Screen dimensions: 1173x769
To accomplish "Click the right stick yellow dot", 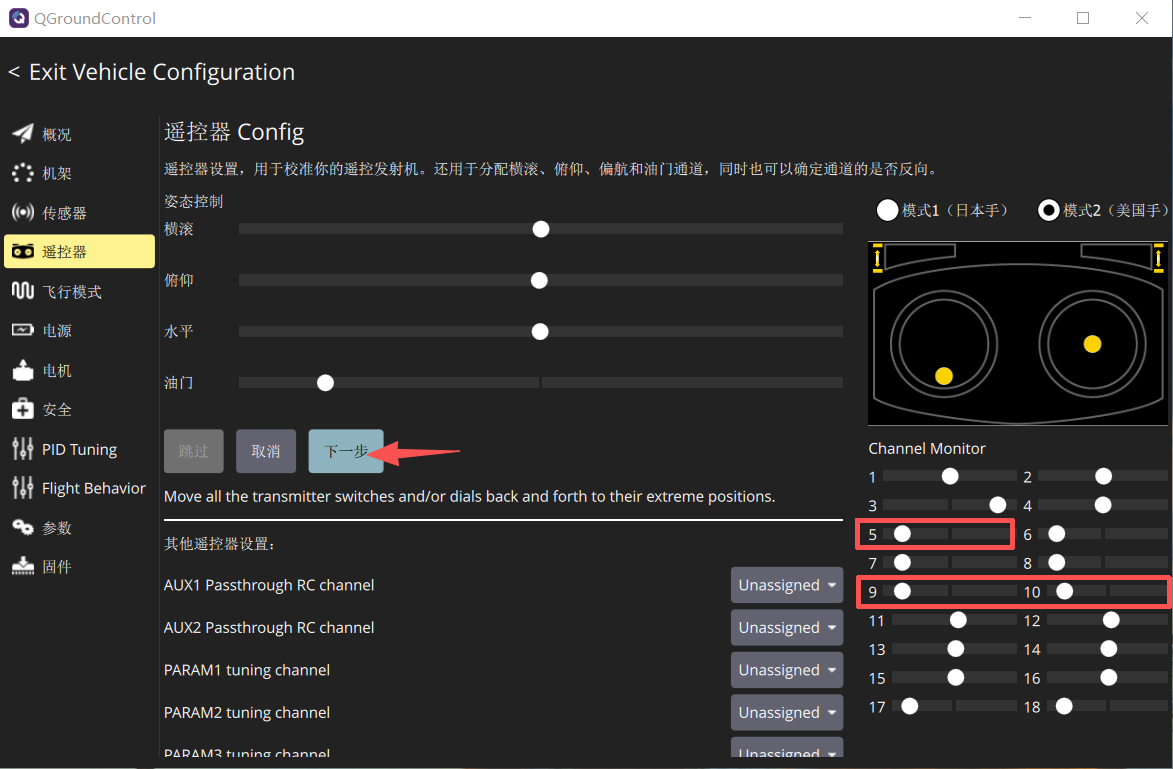I will pos(1092,344).
